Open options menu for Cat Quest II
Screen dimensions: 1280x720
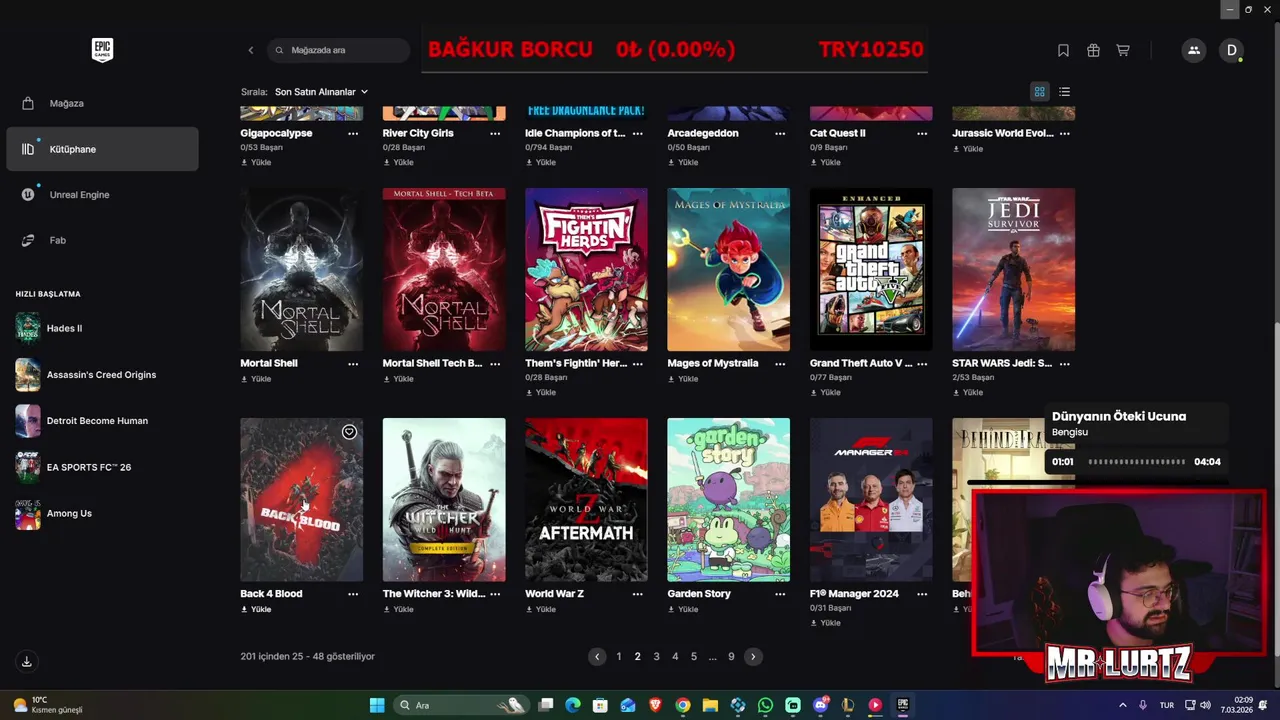(922, 133)
